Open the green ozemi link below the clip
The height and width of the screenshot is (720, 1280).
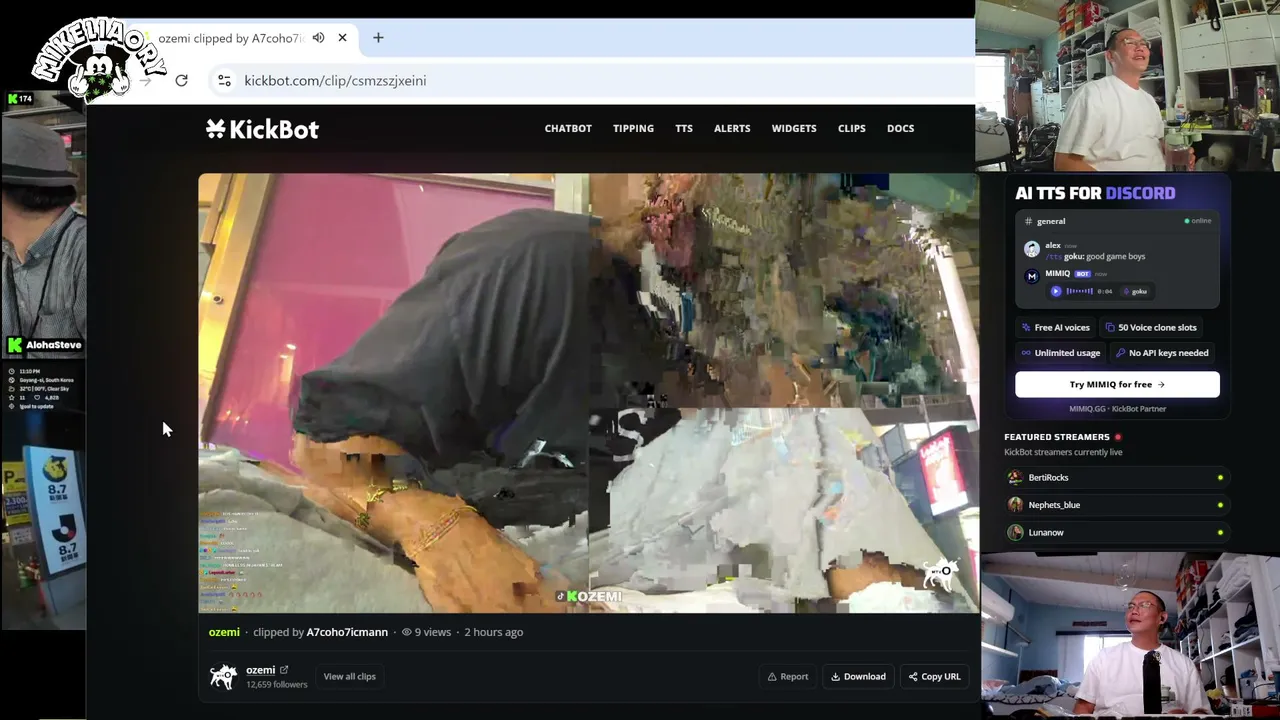coord(224,632)
